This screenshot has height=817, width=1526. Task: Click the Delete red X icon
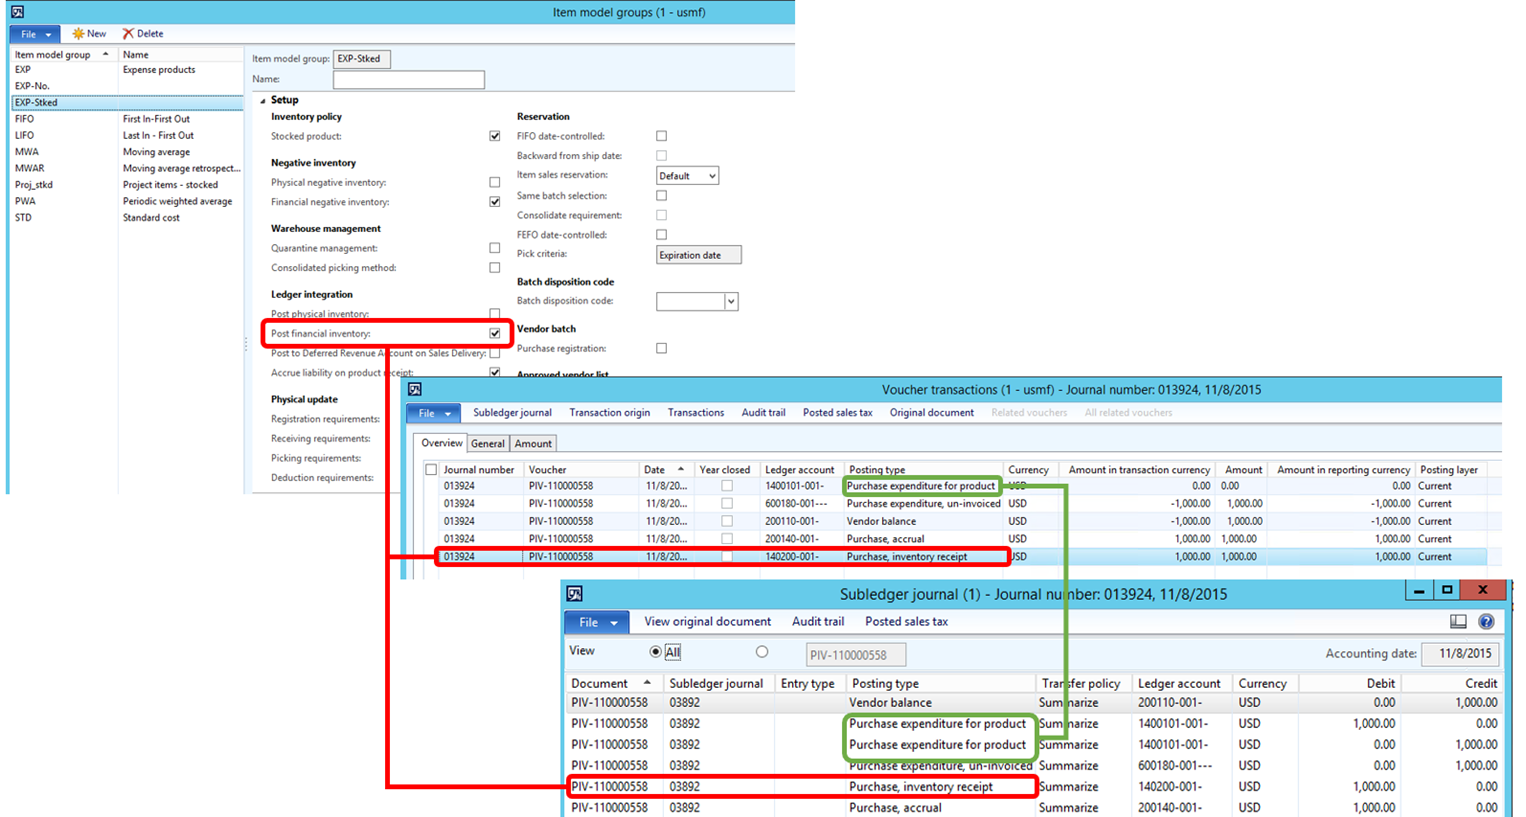[128, 34]
